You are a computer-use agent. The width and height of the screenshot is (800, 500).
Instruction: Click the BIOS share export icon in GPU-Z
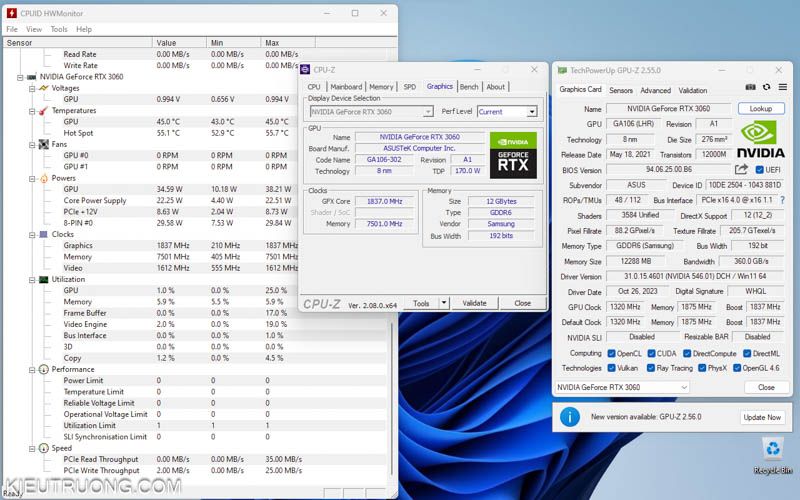tap(741, 169)
